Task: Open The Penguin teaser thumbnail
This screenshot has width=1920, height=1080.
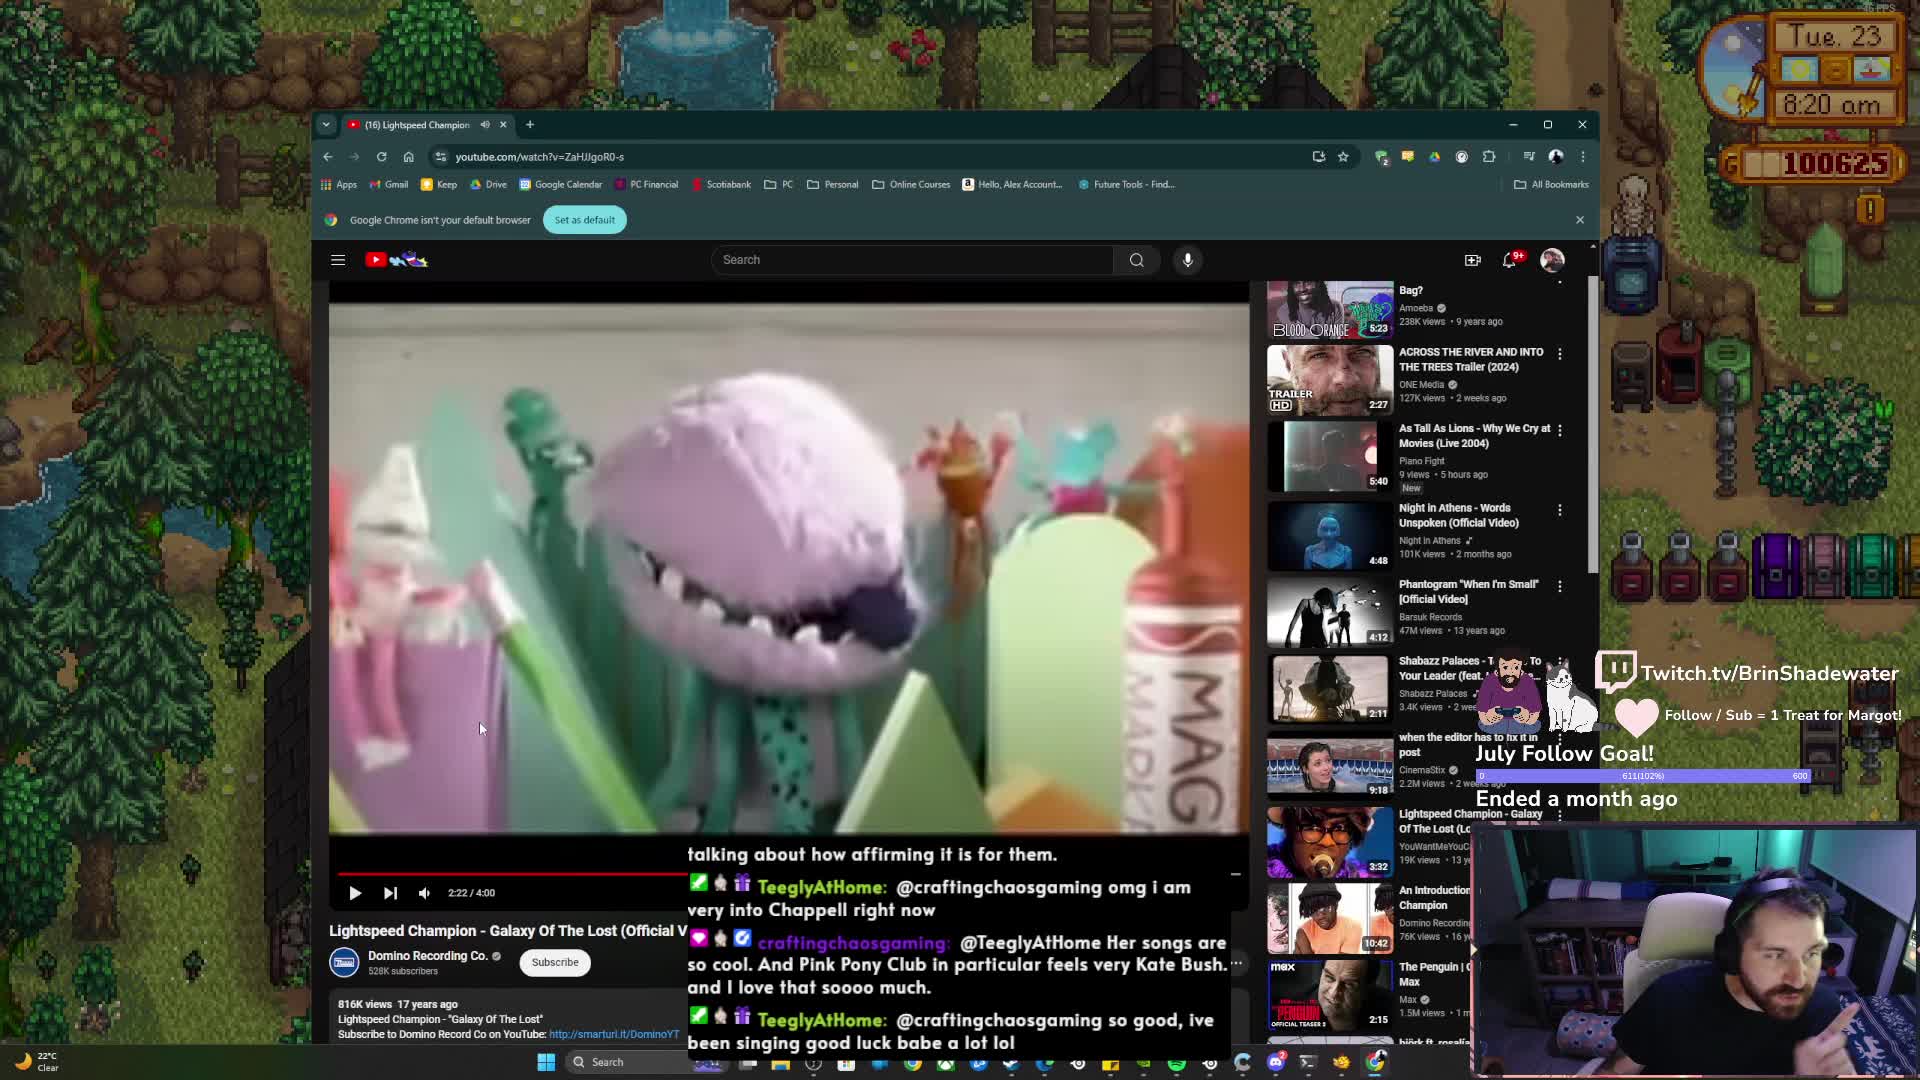Action: point(1330,995)
